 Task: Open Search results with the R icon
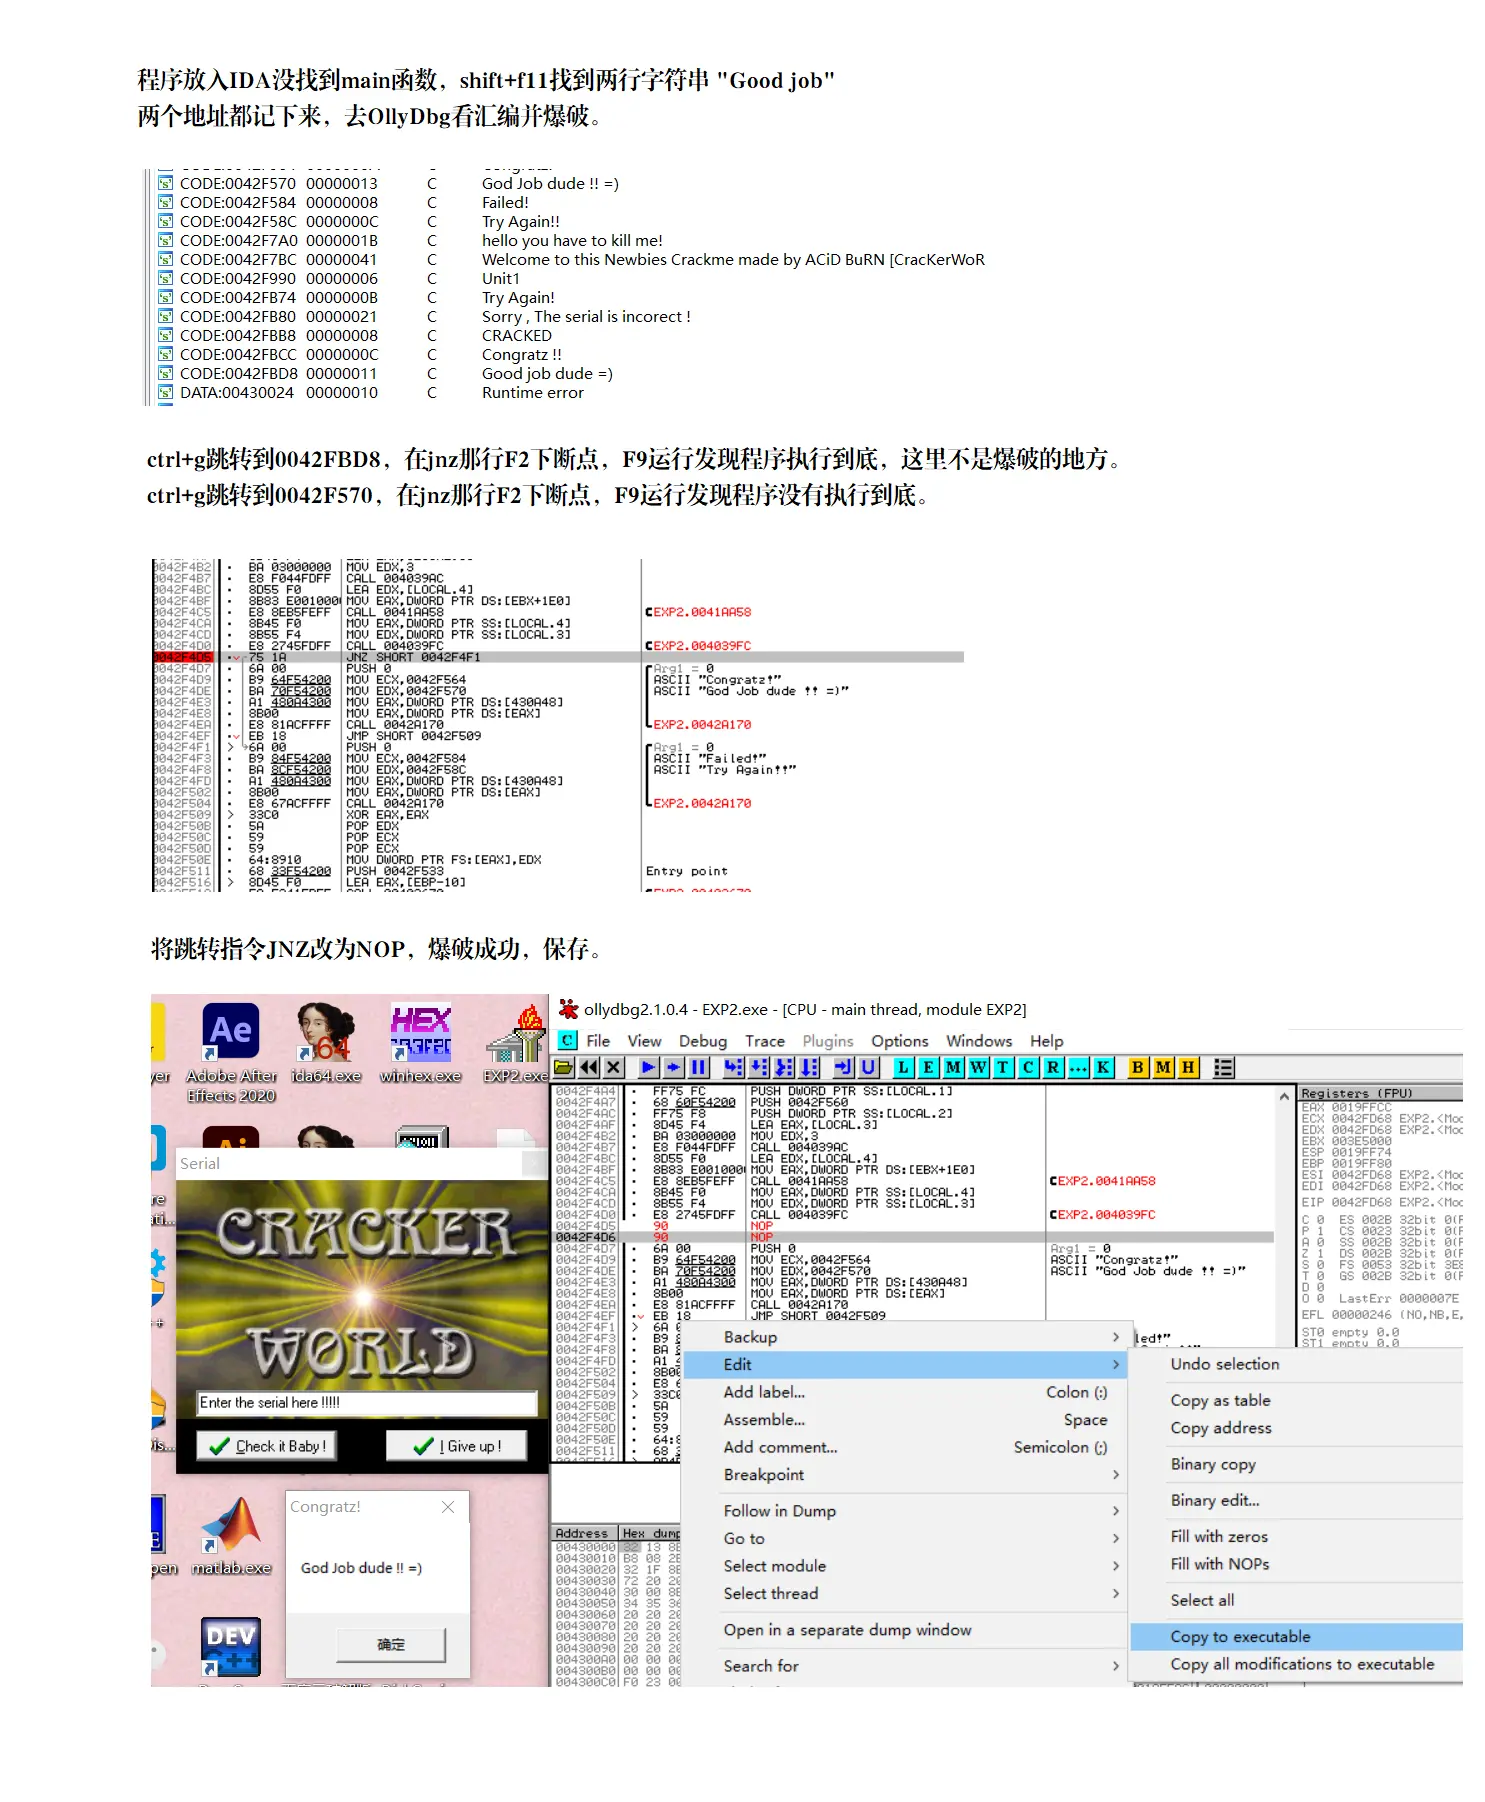[x=1053, y=1067]
